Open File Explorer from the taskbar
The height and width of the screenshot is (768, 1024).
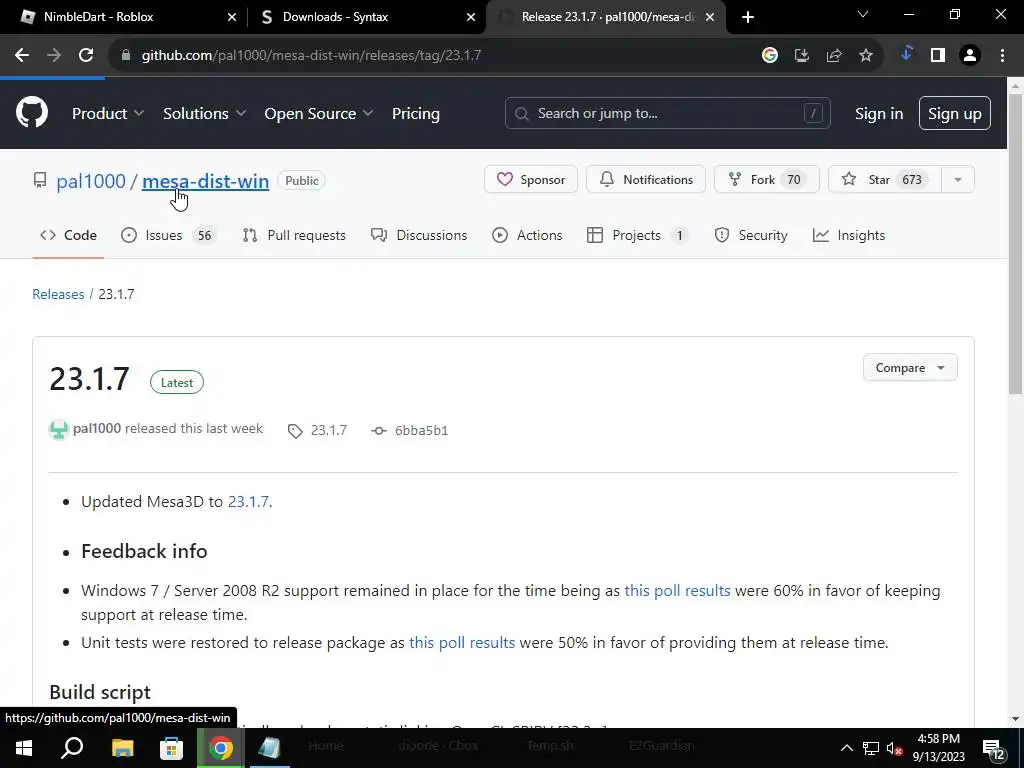click(x=122, y=748)
